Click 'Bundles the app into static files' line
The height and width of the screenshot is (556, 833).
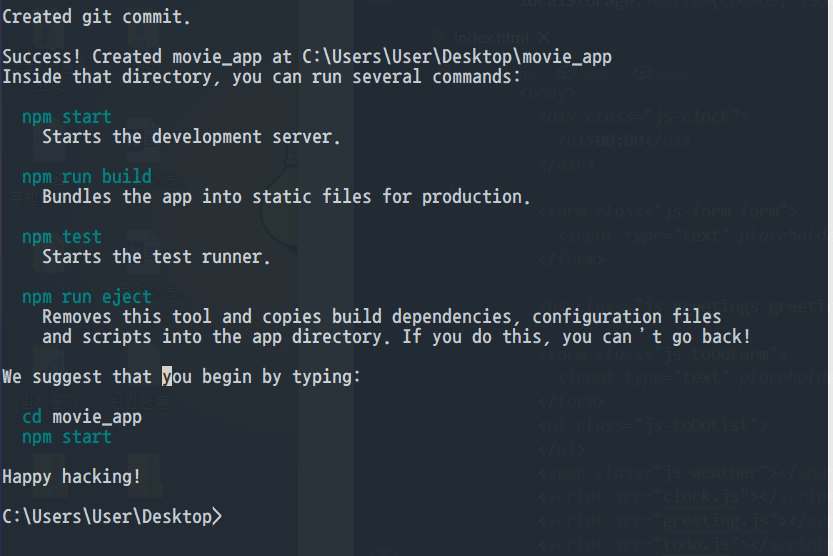286,197
